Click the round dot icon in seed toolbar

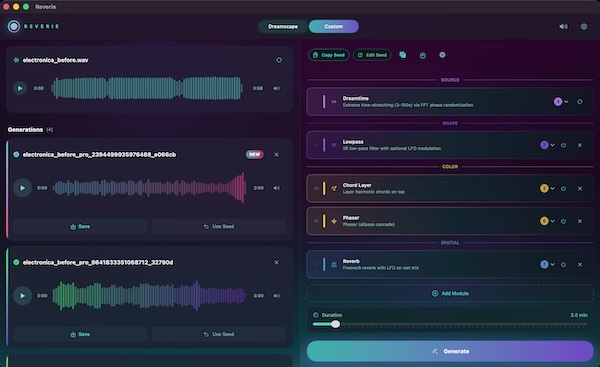coord(442,55)
